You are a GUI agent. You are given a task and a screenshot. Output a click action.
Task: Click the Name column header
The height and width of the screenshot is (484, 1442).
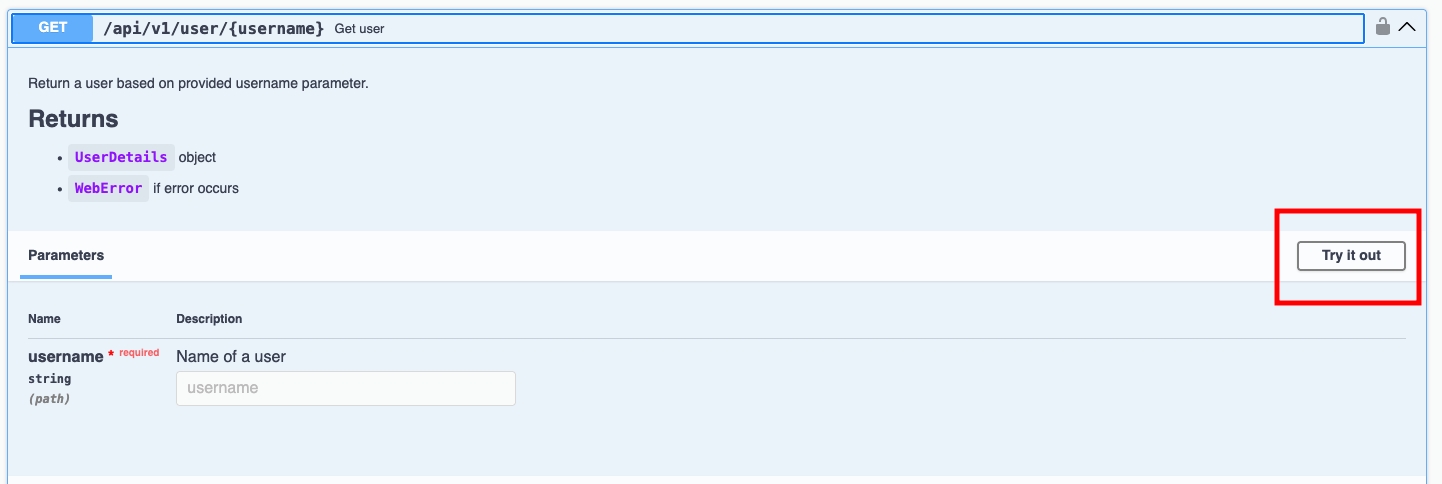point(44,319)
